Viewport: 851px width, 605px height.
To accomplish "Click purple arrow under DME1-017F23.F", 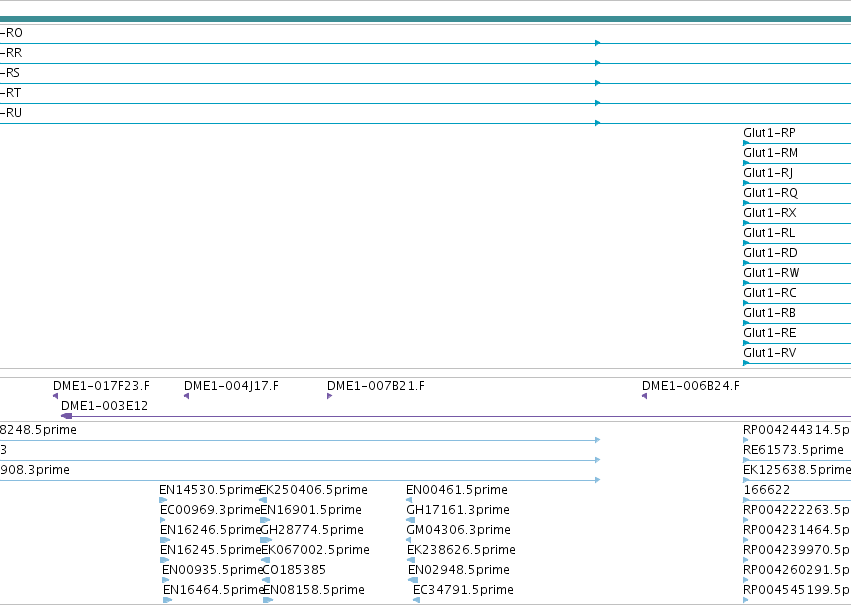I will [x=55, y=396].
